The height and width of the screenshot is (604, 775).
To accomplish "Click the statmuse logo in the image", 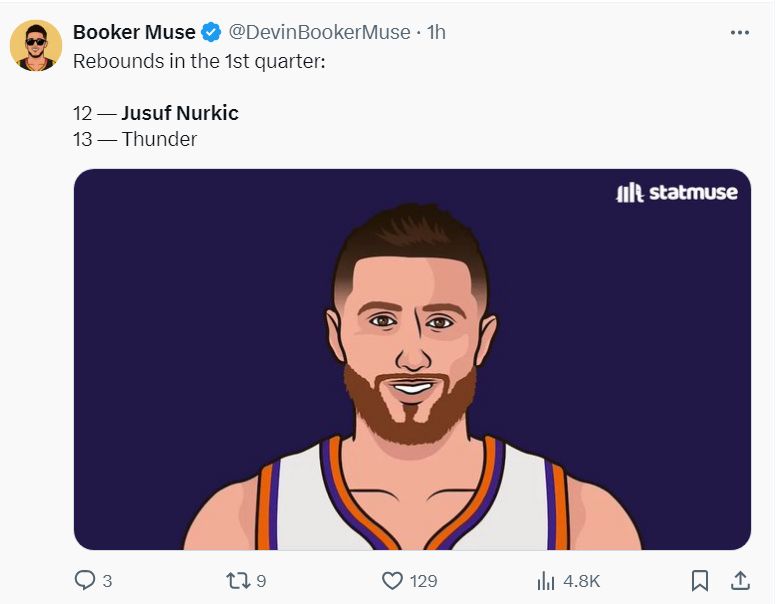I will tap(677, 192).
